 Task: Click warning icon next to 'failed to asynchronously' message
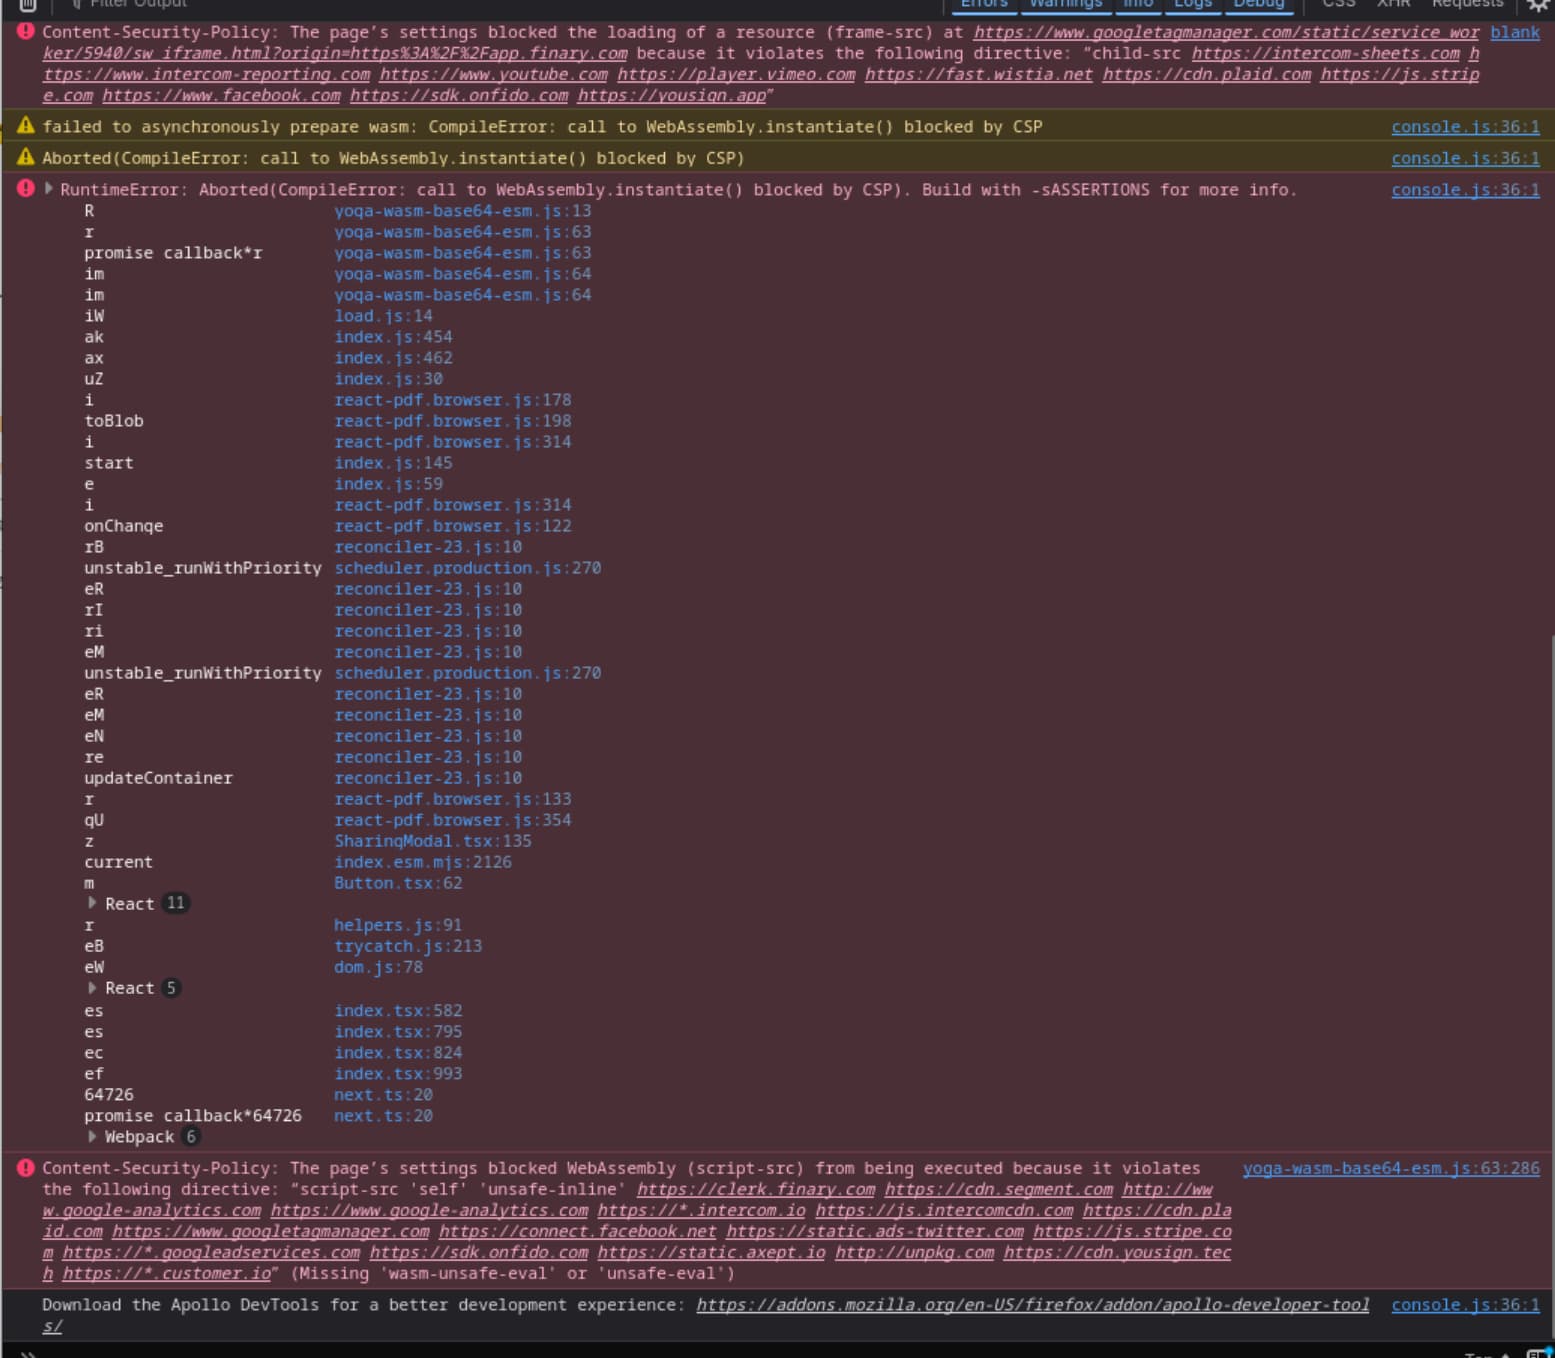[26, 126]
